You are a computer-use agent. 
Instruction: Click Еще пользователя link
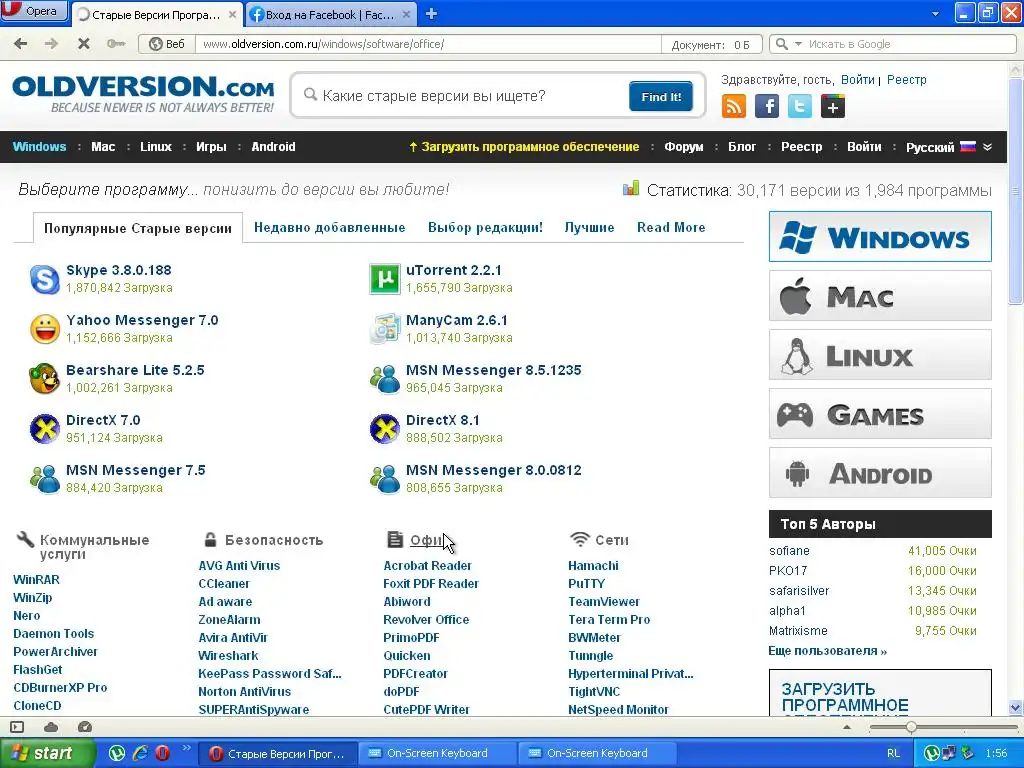click(x=827, y=651)
